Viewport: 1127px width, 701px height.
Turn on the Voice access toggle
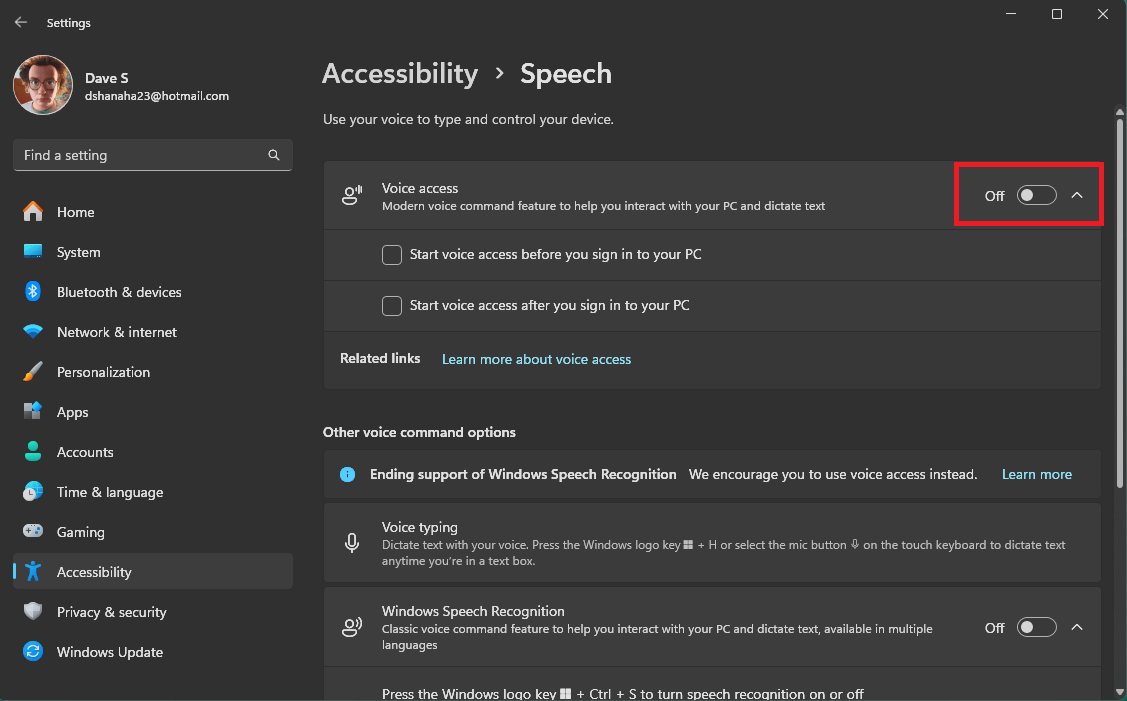[1036, 195]
